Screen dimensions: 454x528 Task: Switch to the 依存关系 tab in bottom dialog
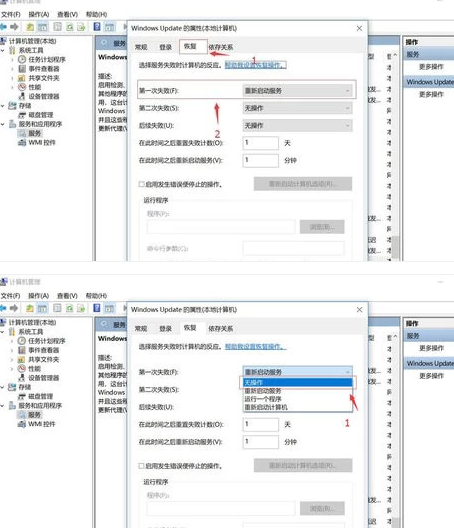pyautogui.click(x=221, y=329)
